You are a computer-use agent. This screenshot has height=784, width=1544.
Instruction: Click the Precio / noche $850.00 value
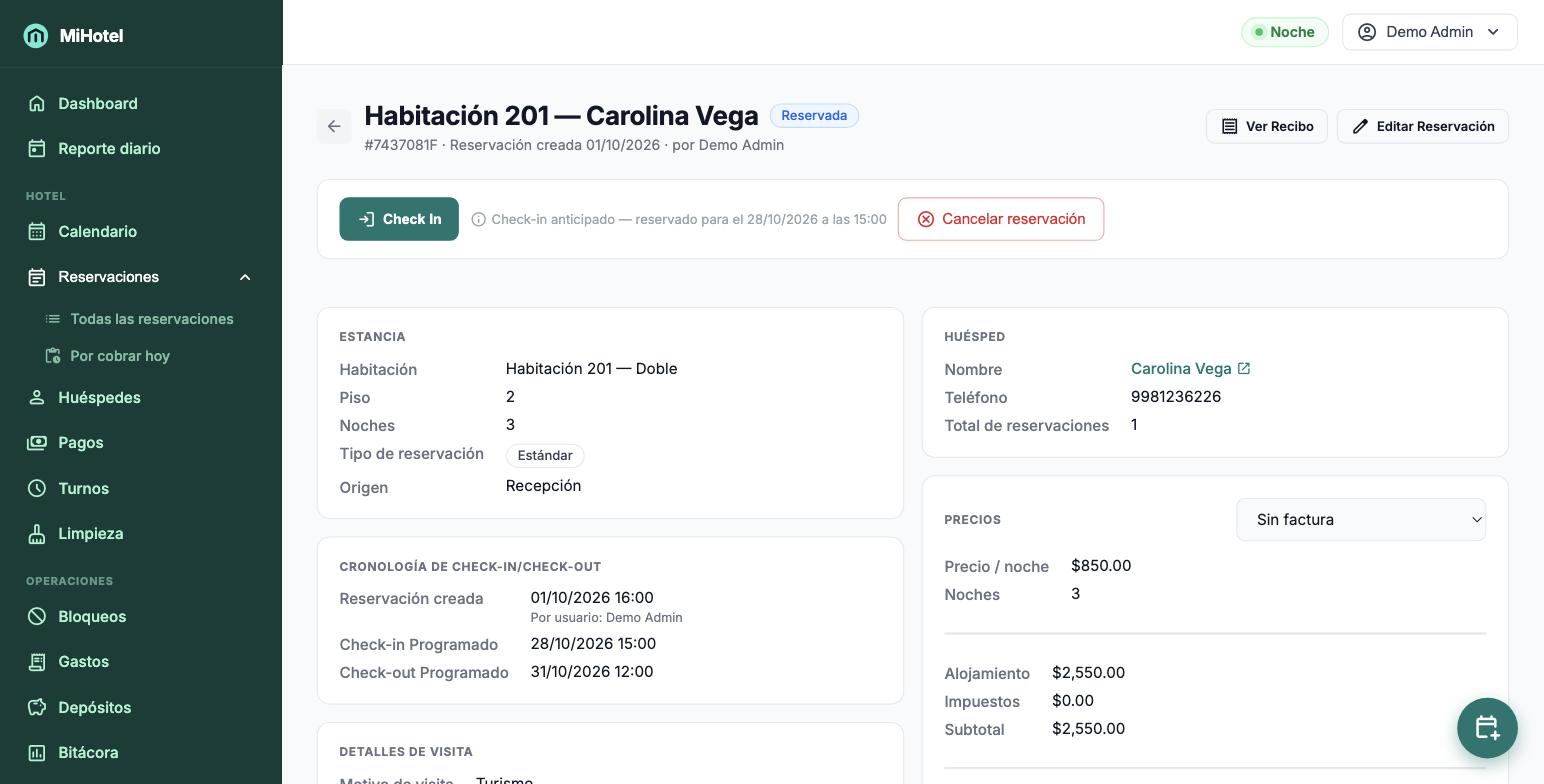coord(1101,566)
